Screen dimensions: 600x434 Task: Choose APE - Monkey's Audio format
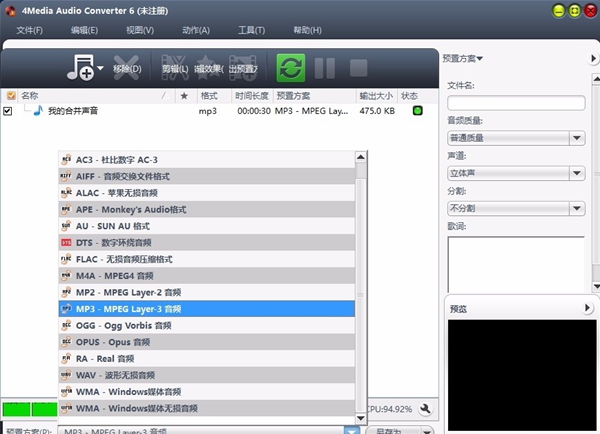pos(207,209)
